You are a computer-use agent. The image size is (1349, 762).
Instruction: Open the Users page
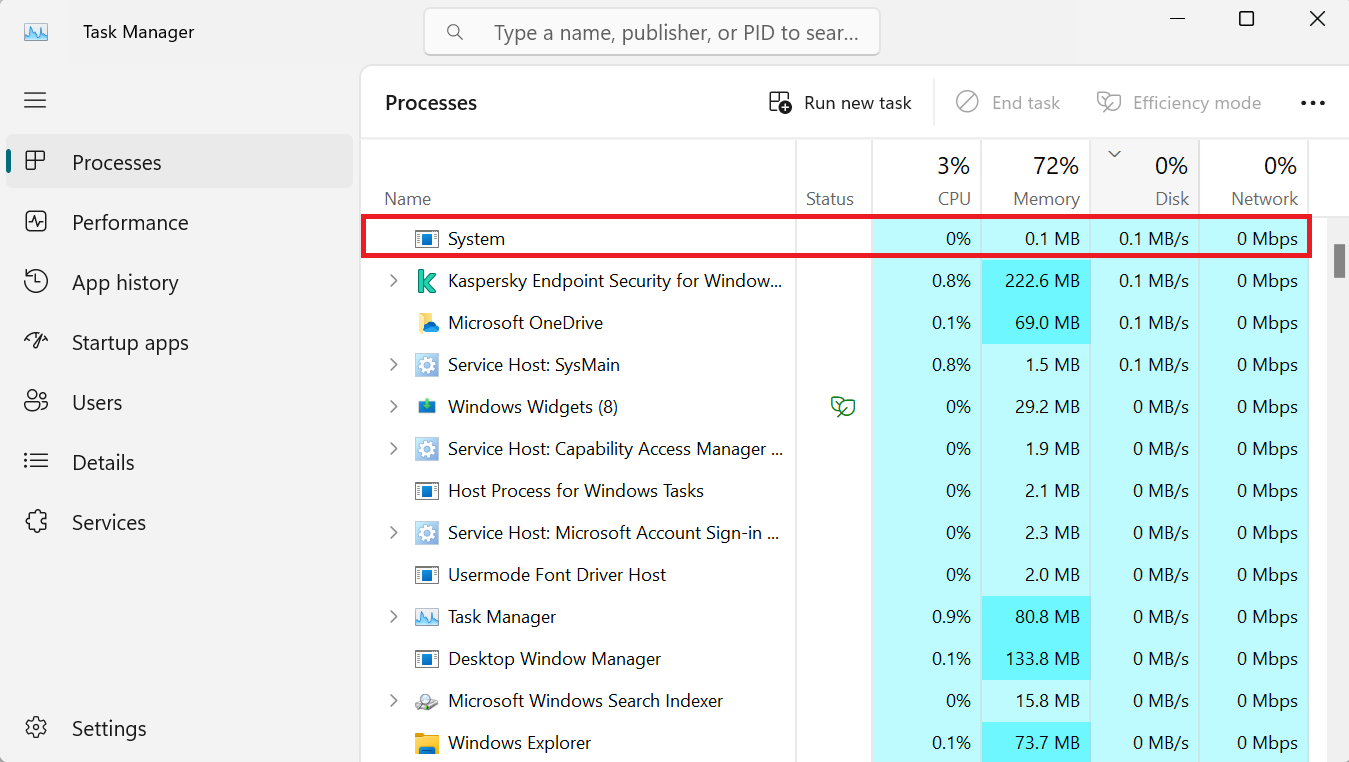pyautogui.click(x=180, y=402)
